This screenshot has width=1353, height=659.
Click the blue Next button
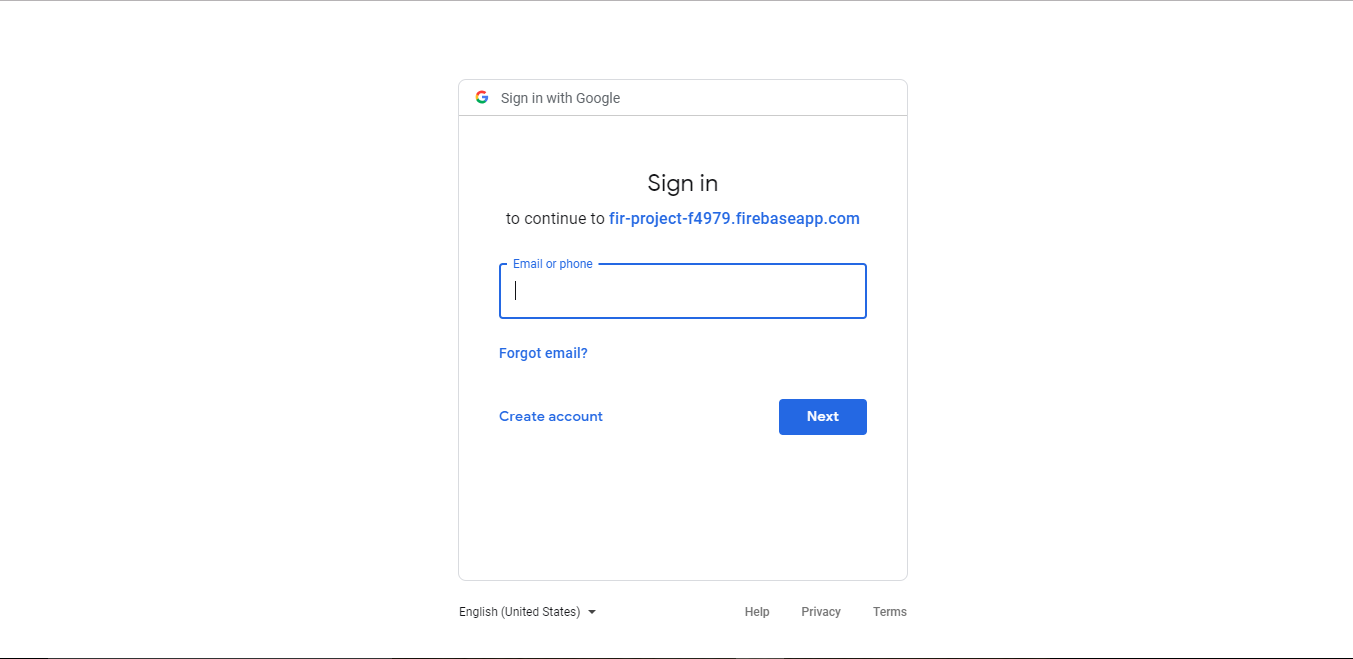click(823, 417)
